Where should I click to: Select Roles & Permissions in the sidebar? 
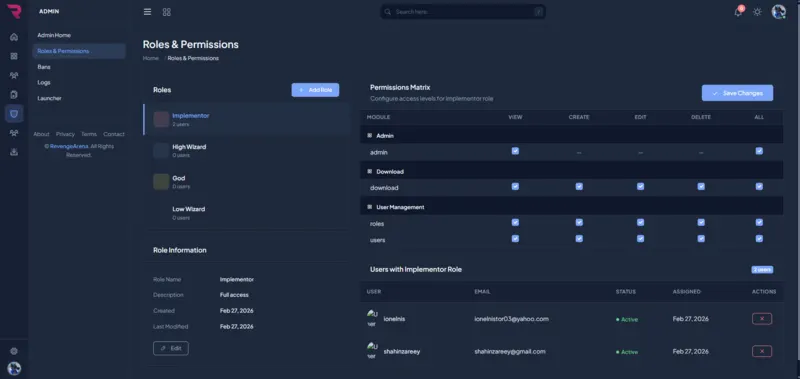tap(79, 51)
